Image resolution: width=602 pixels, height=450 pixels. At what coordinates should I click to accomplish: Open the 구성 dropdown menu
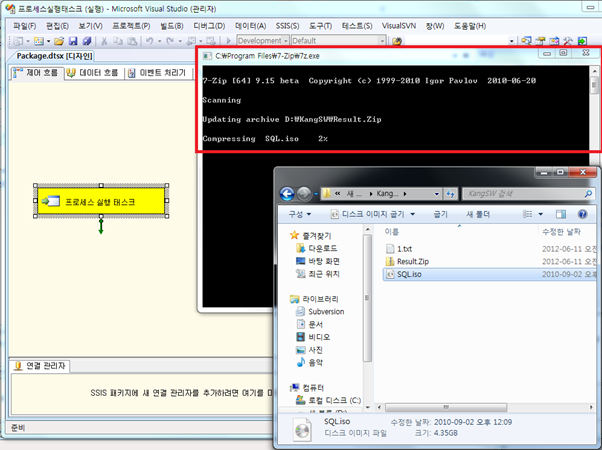(x=300, y=214)
